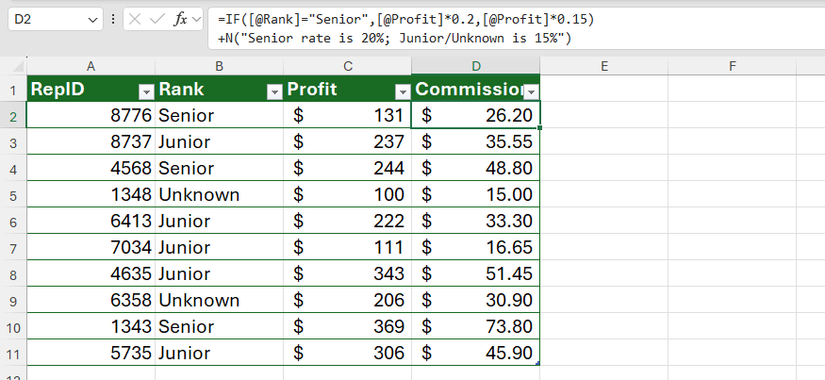This screenshot has width=825, height=380.
Task: Click the Commission cell showing 45.90
Action: coord(476,353)
